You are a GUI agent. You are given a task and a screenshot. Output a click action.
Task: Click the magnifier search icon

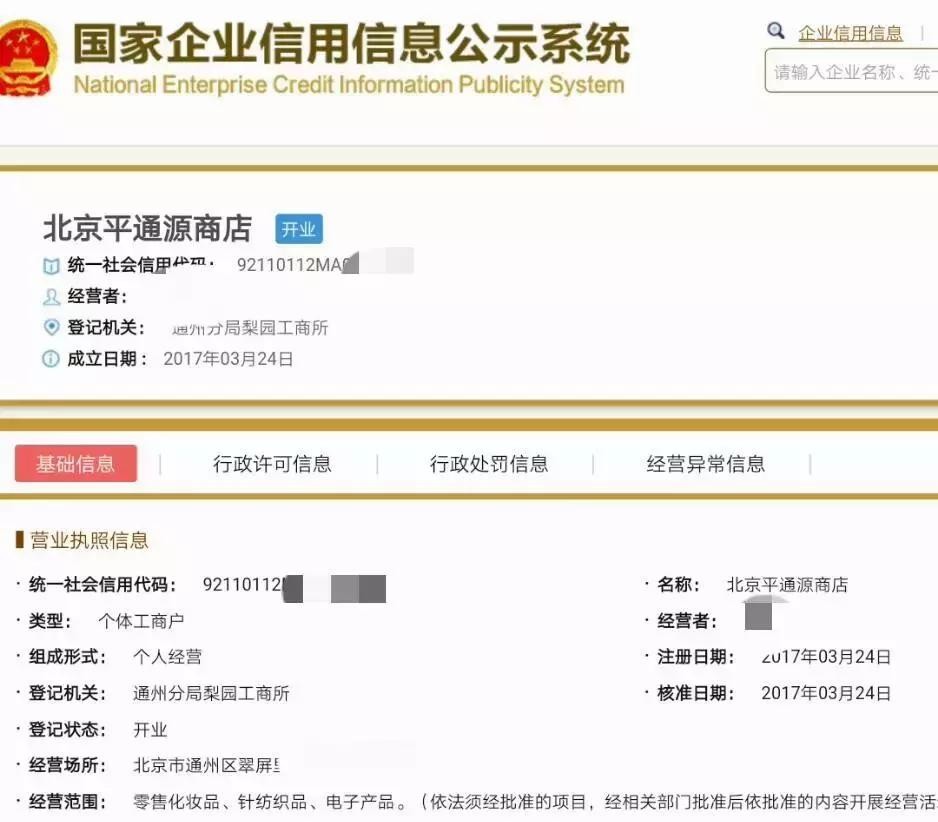coord(776,31)
